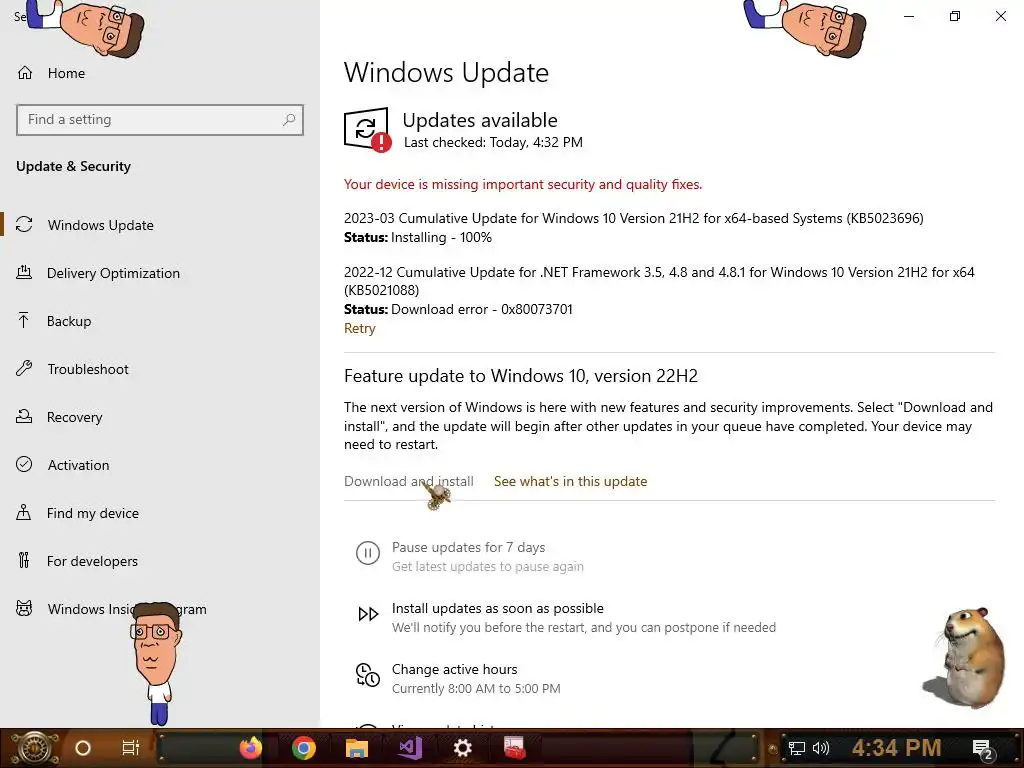Open Change active hours

coord(455,669)
